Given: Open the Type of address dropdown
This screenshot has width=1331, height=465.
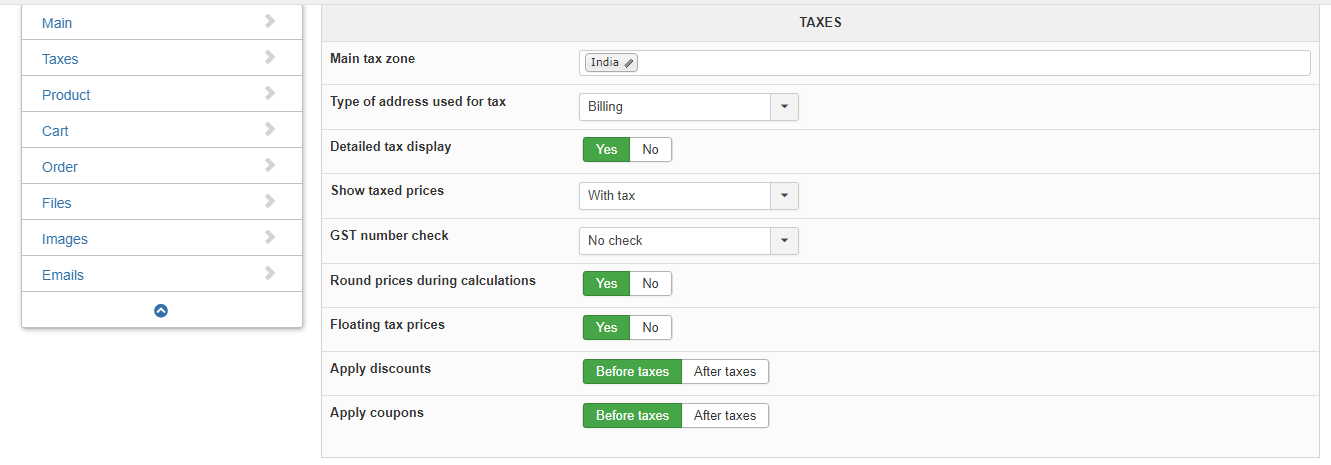Looking at the screenshot, I should pos(784,107).
